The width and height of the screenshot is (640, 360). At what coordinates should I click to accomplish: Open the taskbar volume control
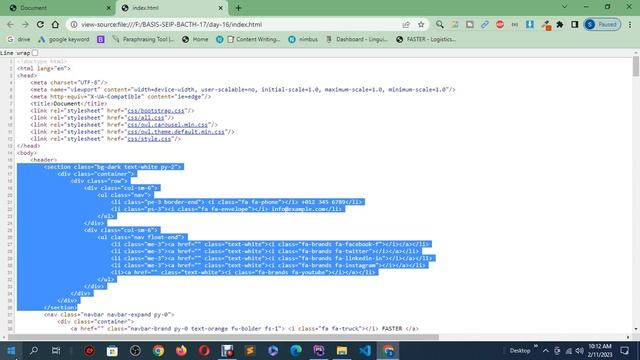[x=580, y=351]
